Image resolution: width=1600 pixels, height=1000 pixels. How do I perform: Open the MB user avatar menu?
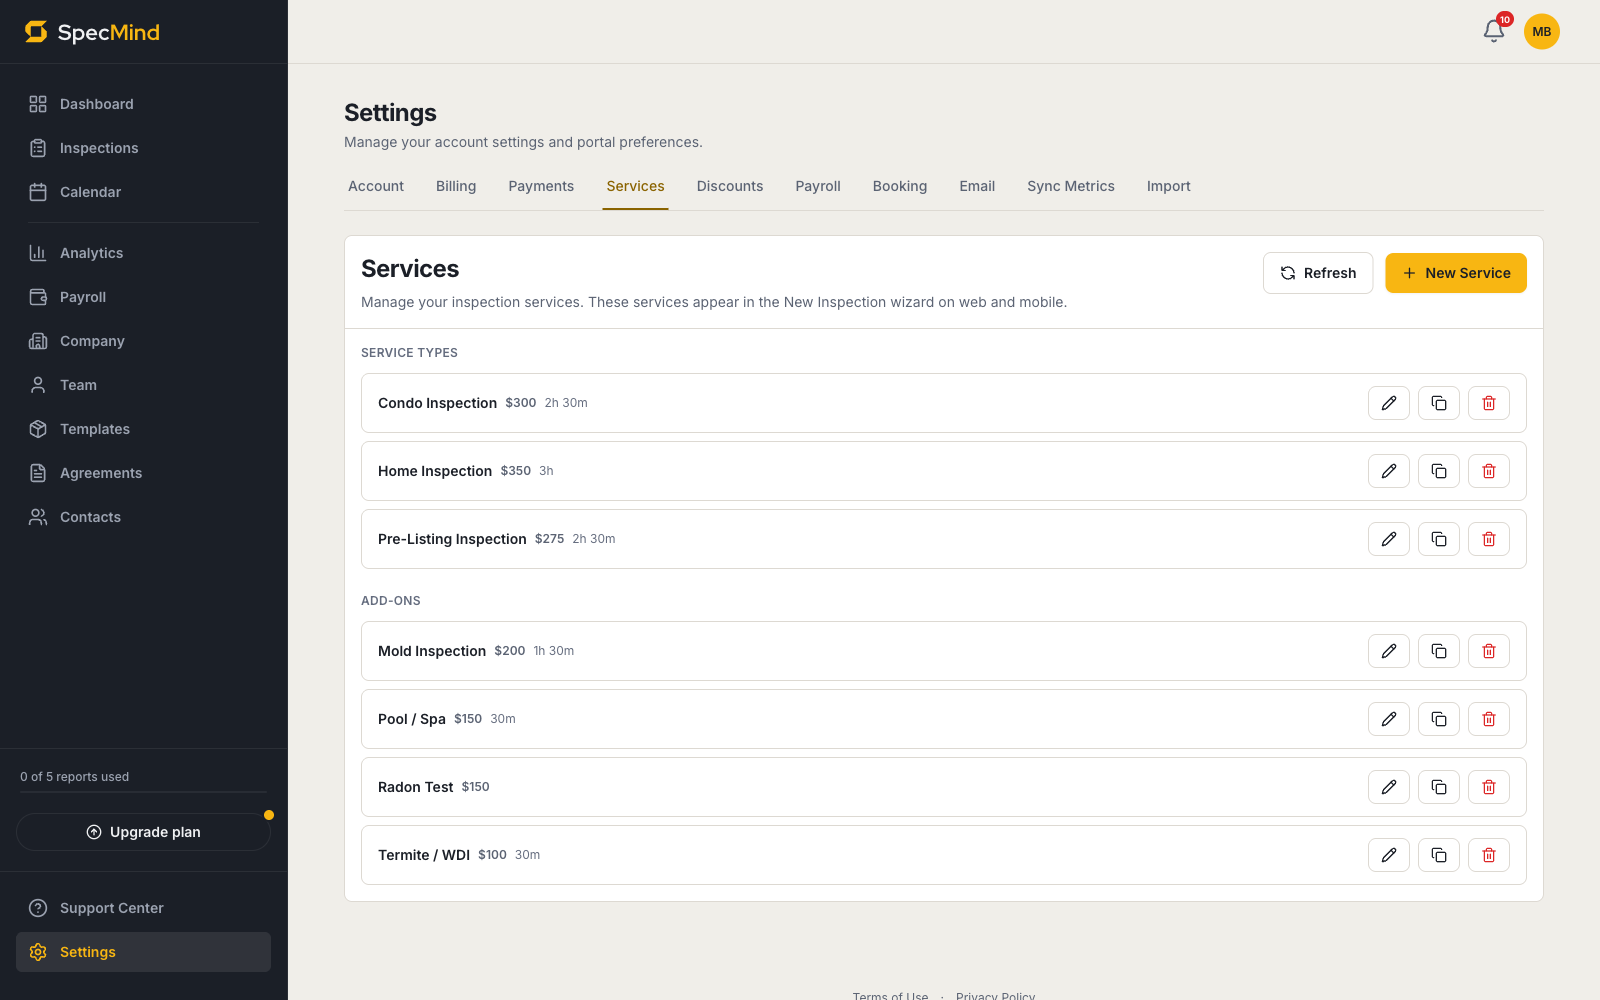point(1542,32)
